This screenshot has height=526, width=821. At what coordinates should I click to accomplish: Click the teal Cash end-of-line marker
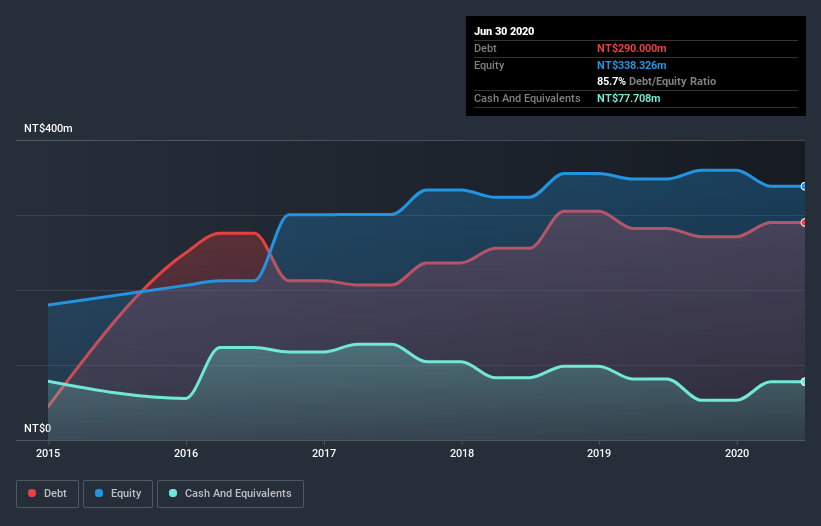coord(804,382)
